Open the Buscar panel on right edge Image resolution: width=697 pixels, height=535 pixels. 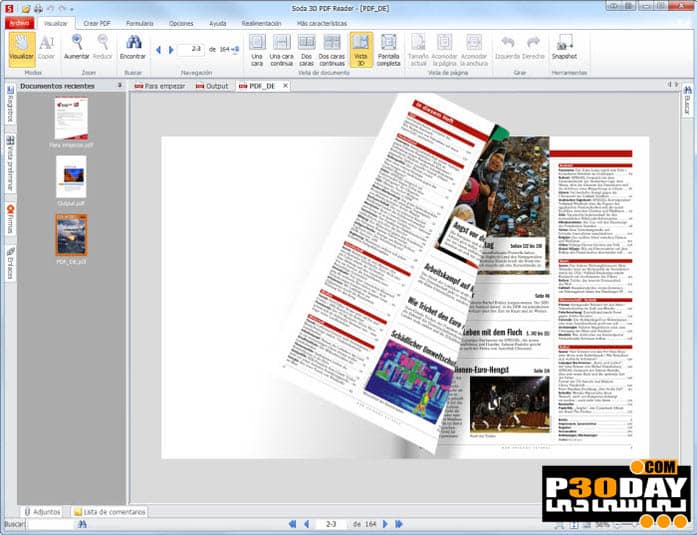point(687,100)
